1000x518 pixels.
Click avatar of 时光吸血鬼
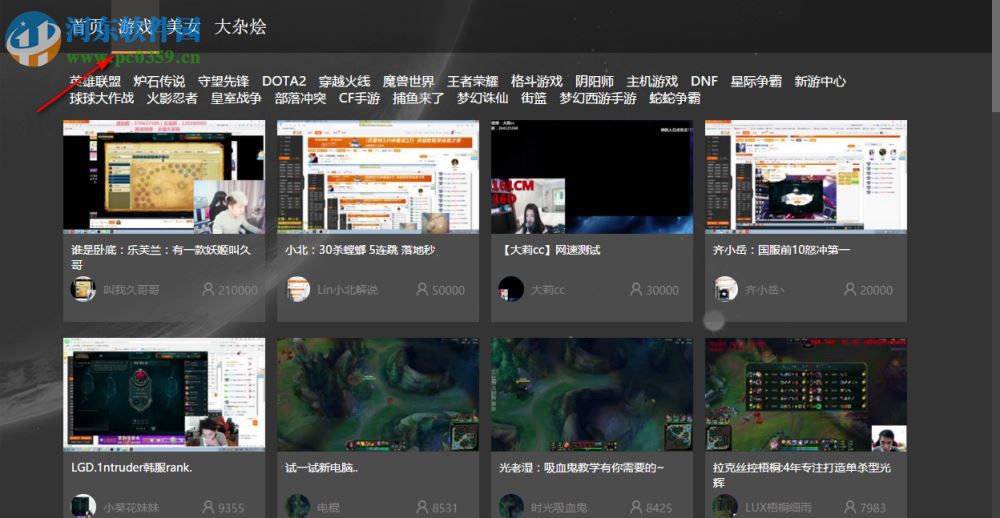point(511,507)
